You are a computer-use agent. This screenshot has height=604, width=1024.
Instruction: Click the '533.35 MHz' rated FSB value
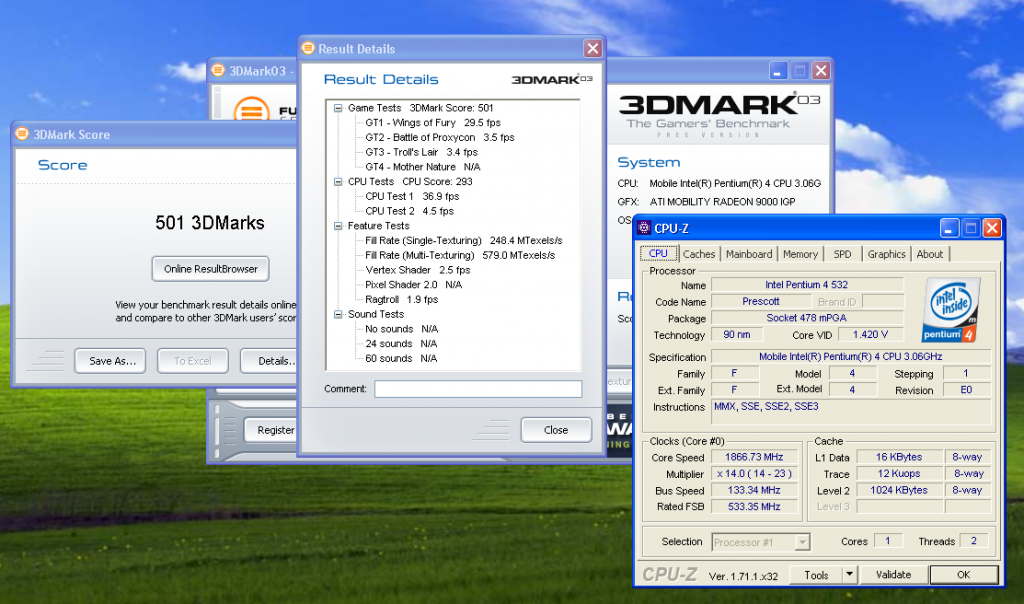point(754,507)
